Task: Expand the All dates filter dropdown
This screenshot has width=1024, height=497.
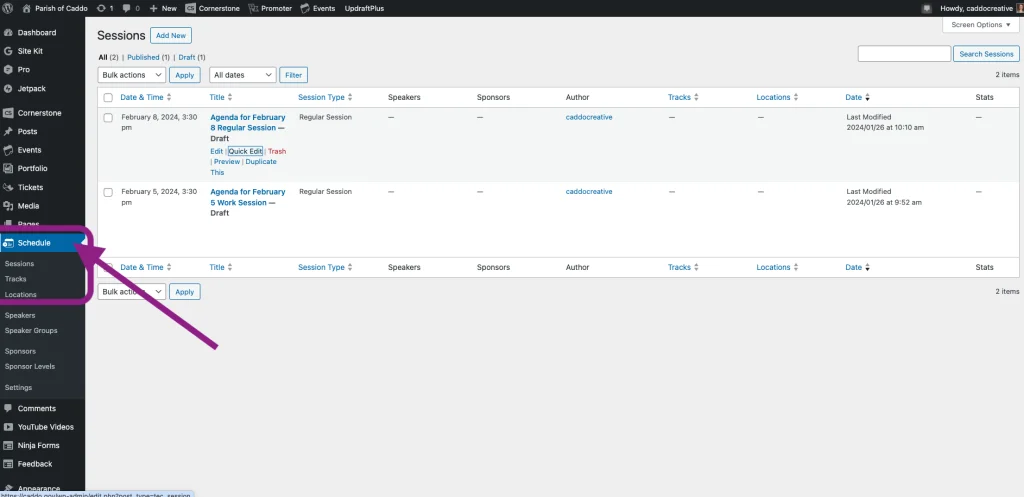Action: 242,75
